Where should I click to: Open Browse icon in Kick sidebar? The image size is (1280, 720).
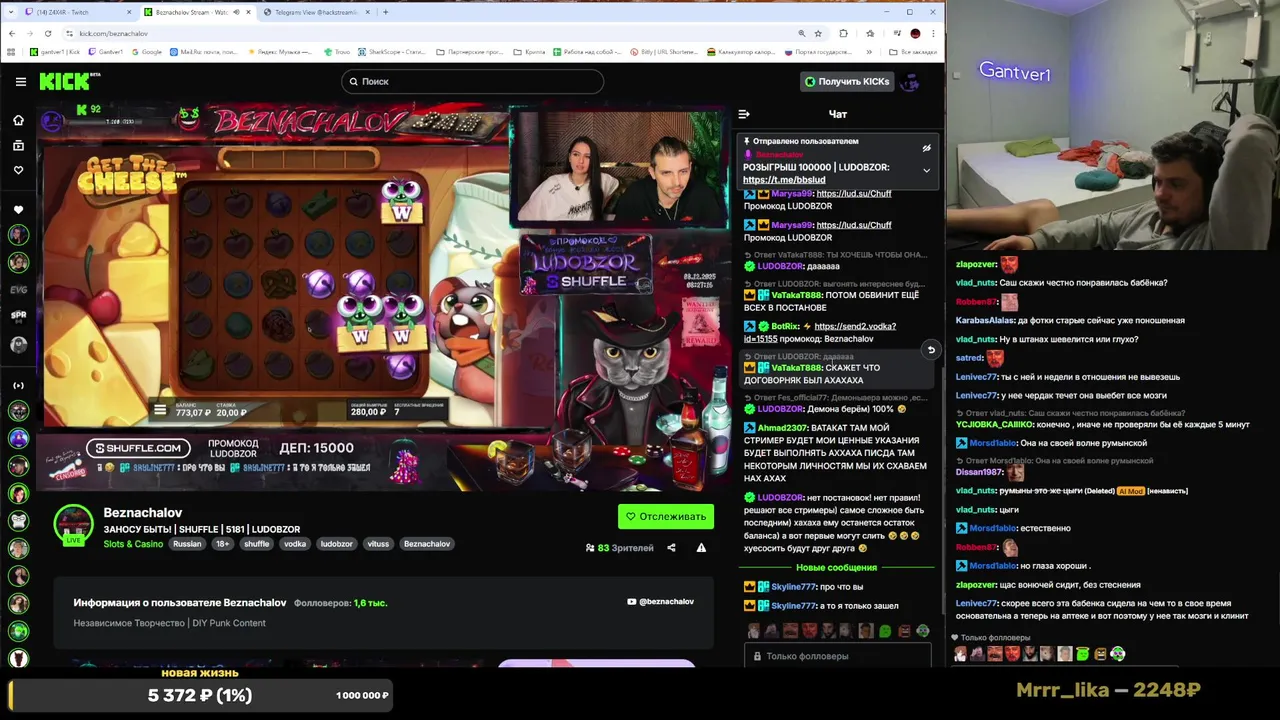pos(18,145)
